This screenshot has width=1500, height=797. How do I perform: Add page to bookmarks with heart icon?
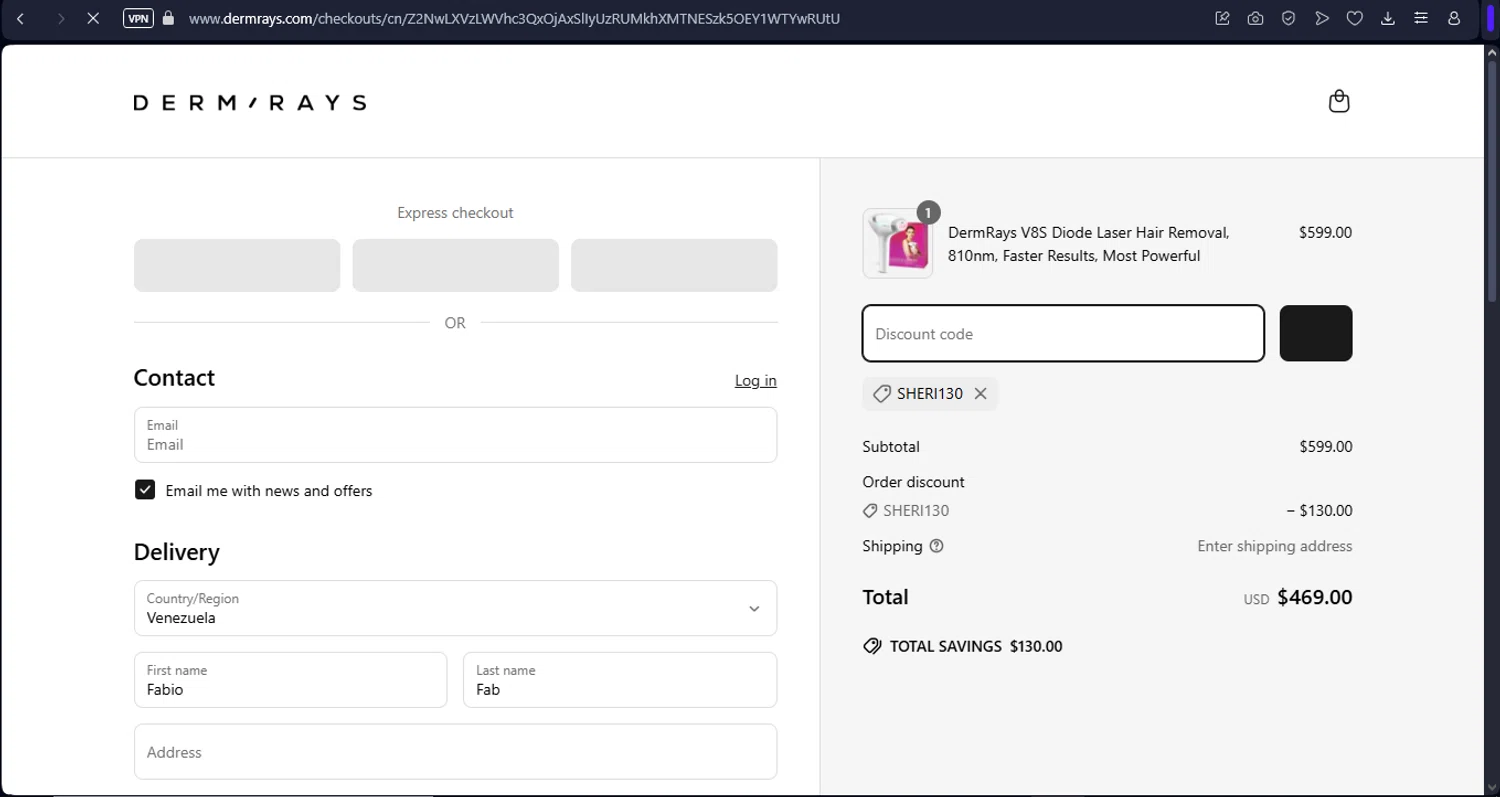click(x=1355, y=18)
